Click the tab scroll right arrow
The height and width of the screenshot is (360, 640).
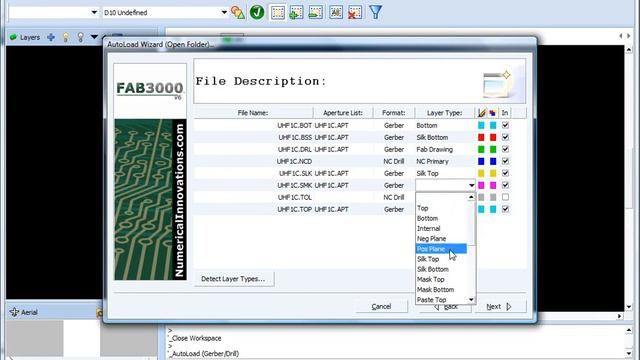pyautogui.click(x=629, y=36)
